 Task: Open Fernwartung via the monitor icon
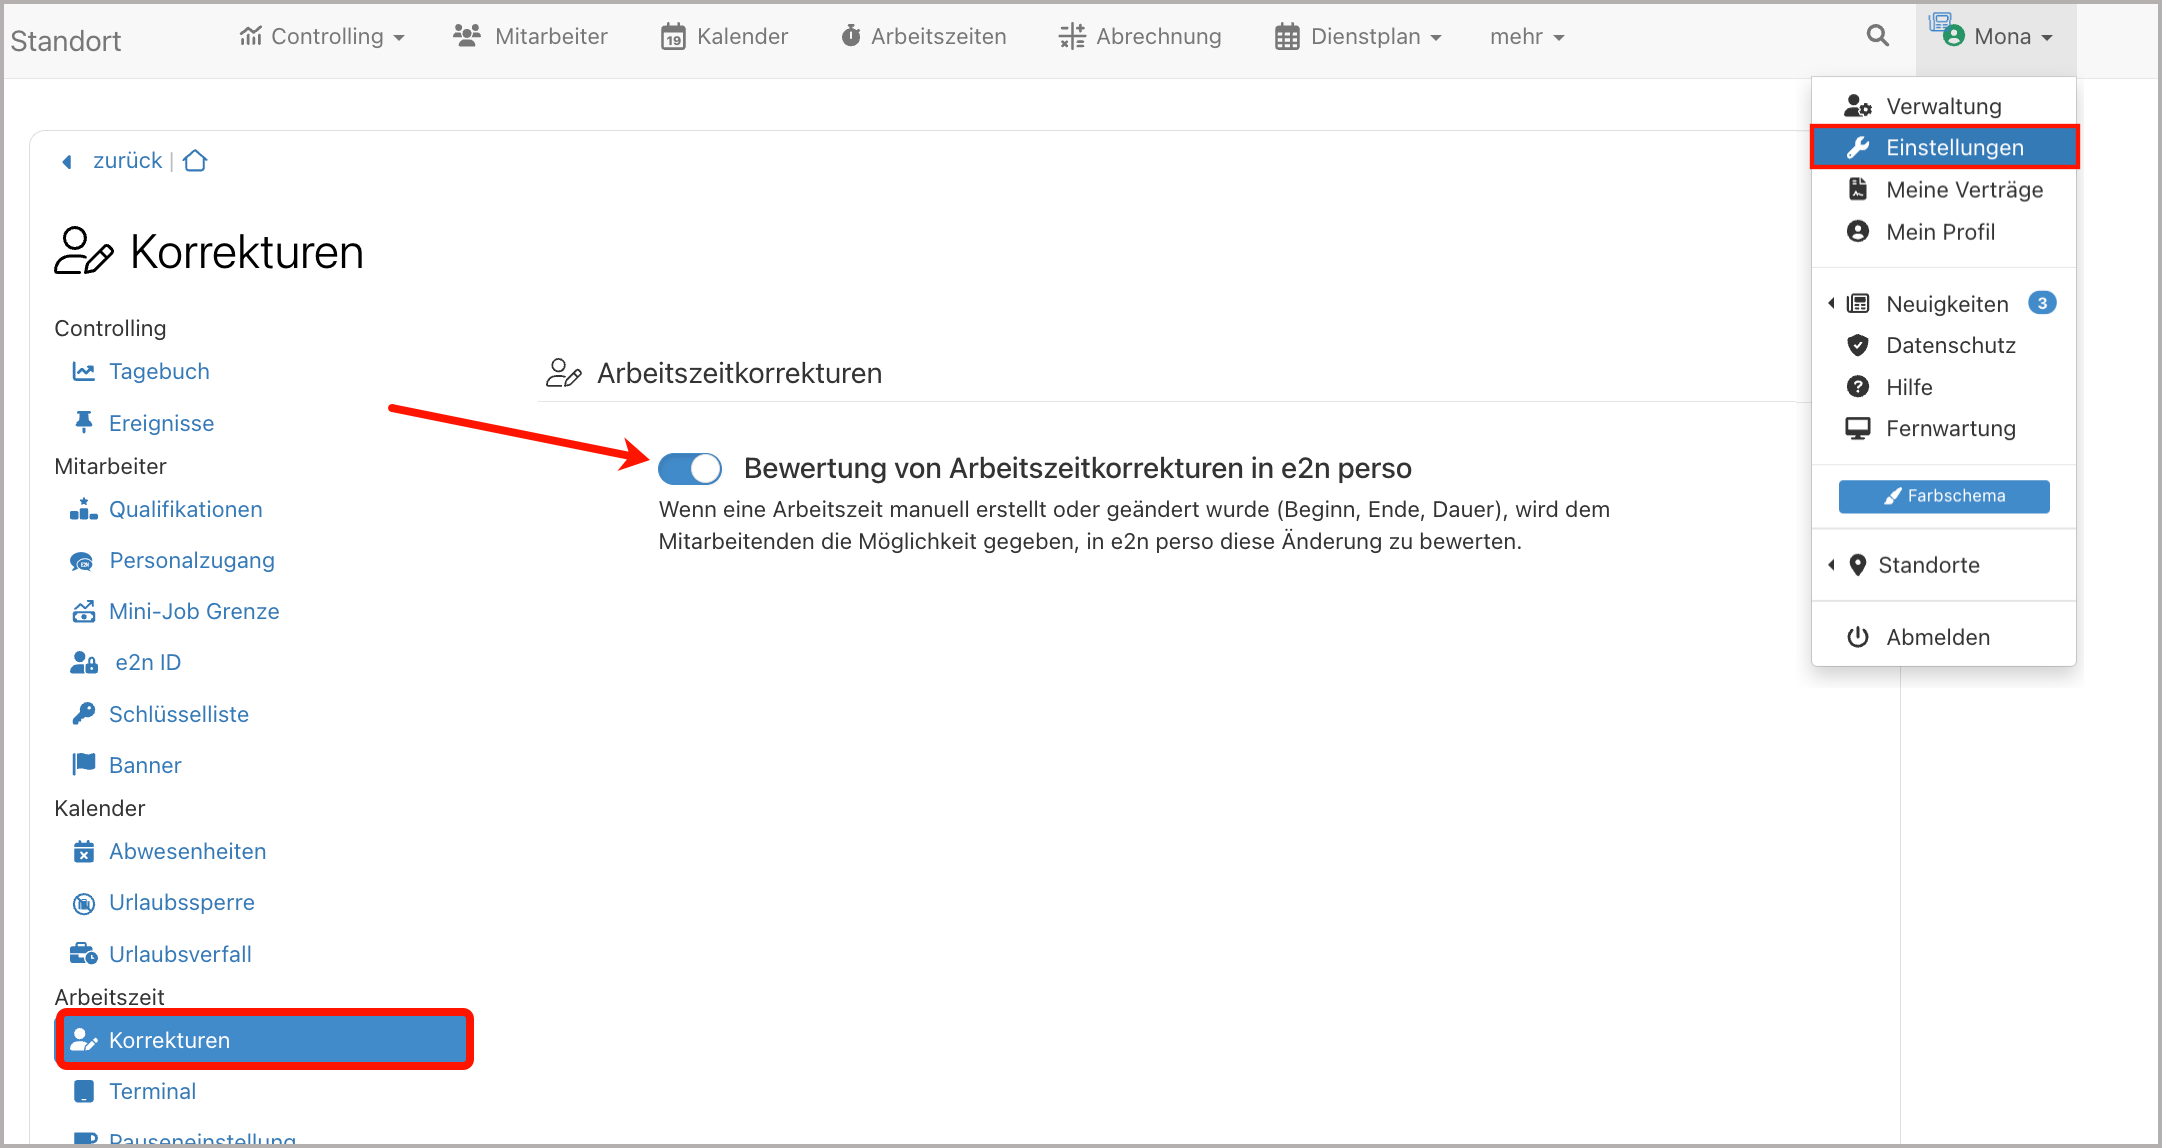click(1858, 428)
